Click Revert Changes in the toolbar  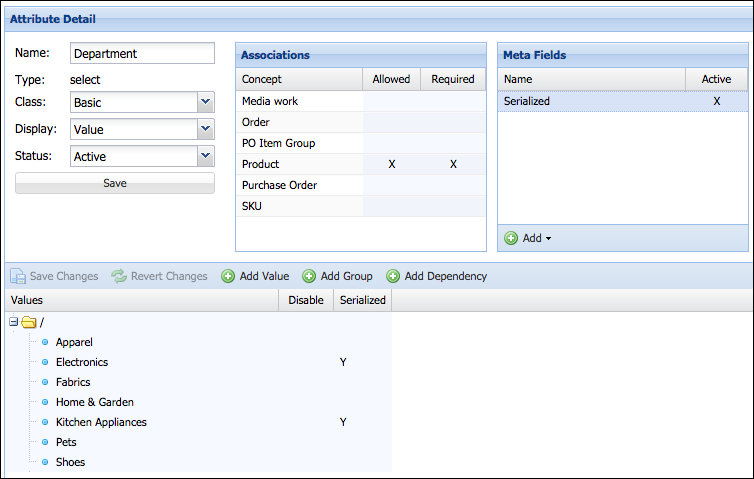(159, 276)
